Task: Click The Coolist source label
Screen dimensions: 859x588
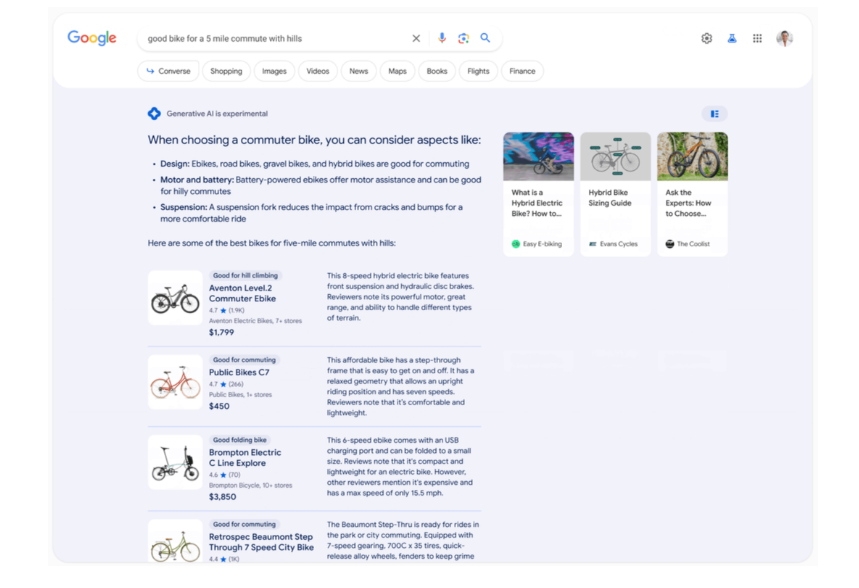Action: 688,244
